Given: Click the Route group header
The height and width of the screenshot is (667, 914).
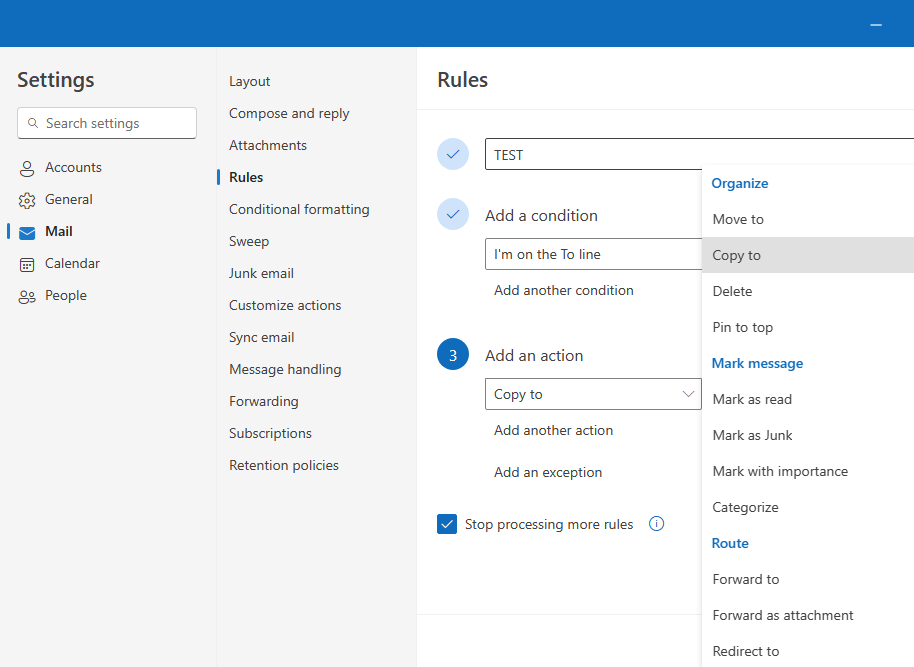Looking at the screenshot, I should 730,543.
